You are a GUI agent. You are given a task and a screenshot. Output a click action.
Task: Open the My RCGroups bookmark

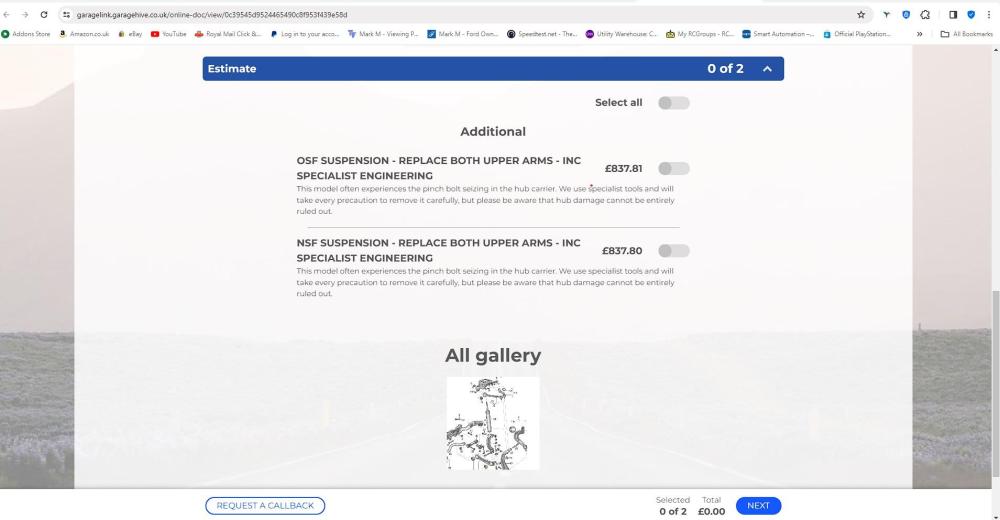pyautogui.click(x=700, y=34)
